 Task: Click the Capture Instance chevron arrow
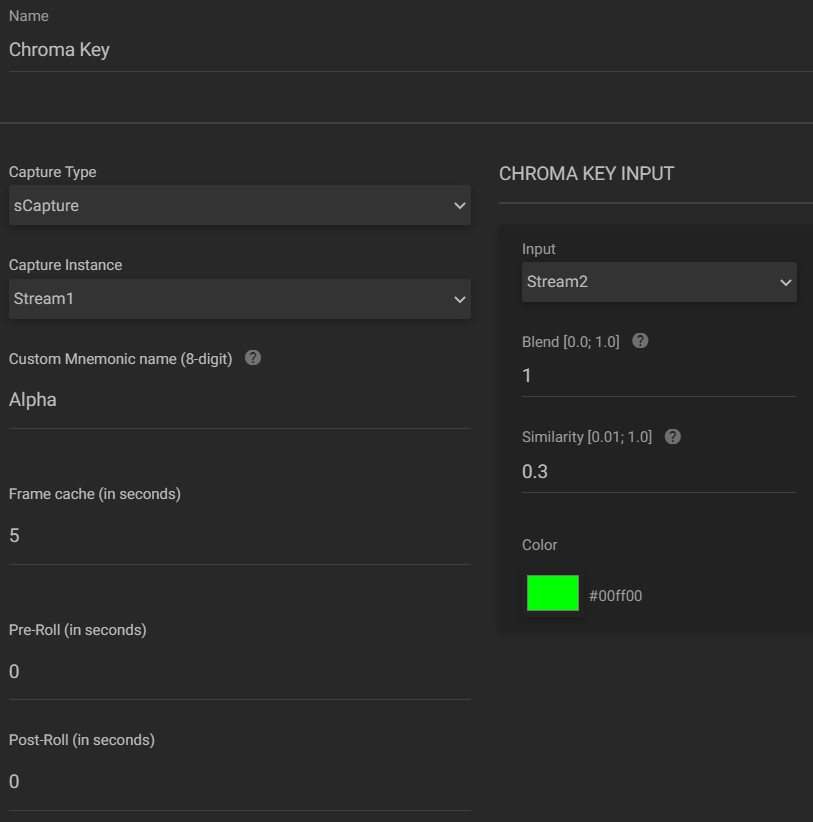click(460, 299)
